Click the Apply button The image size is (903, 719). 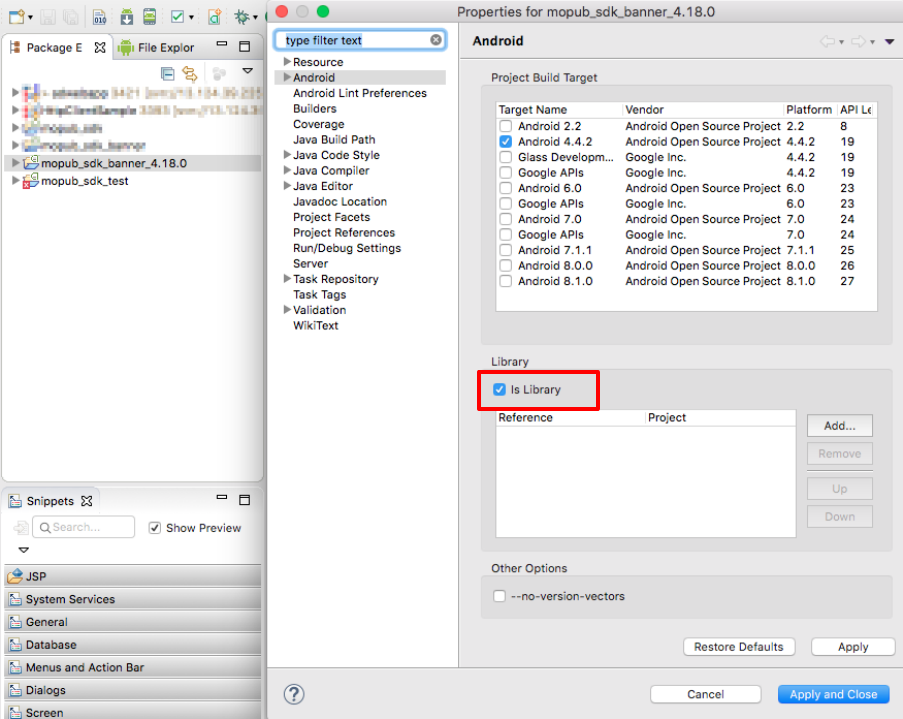pyautogui.click(x=853, y=647)
